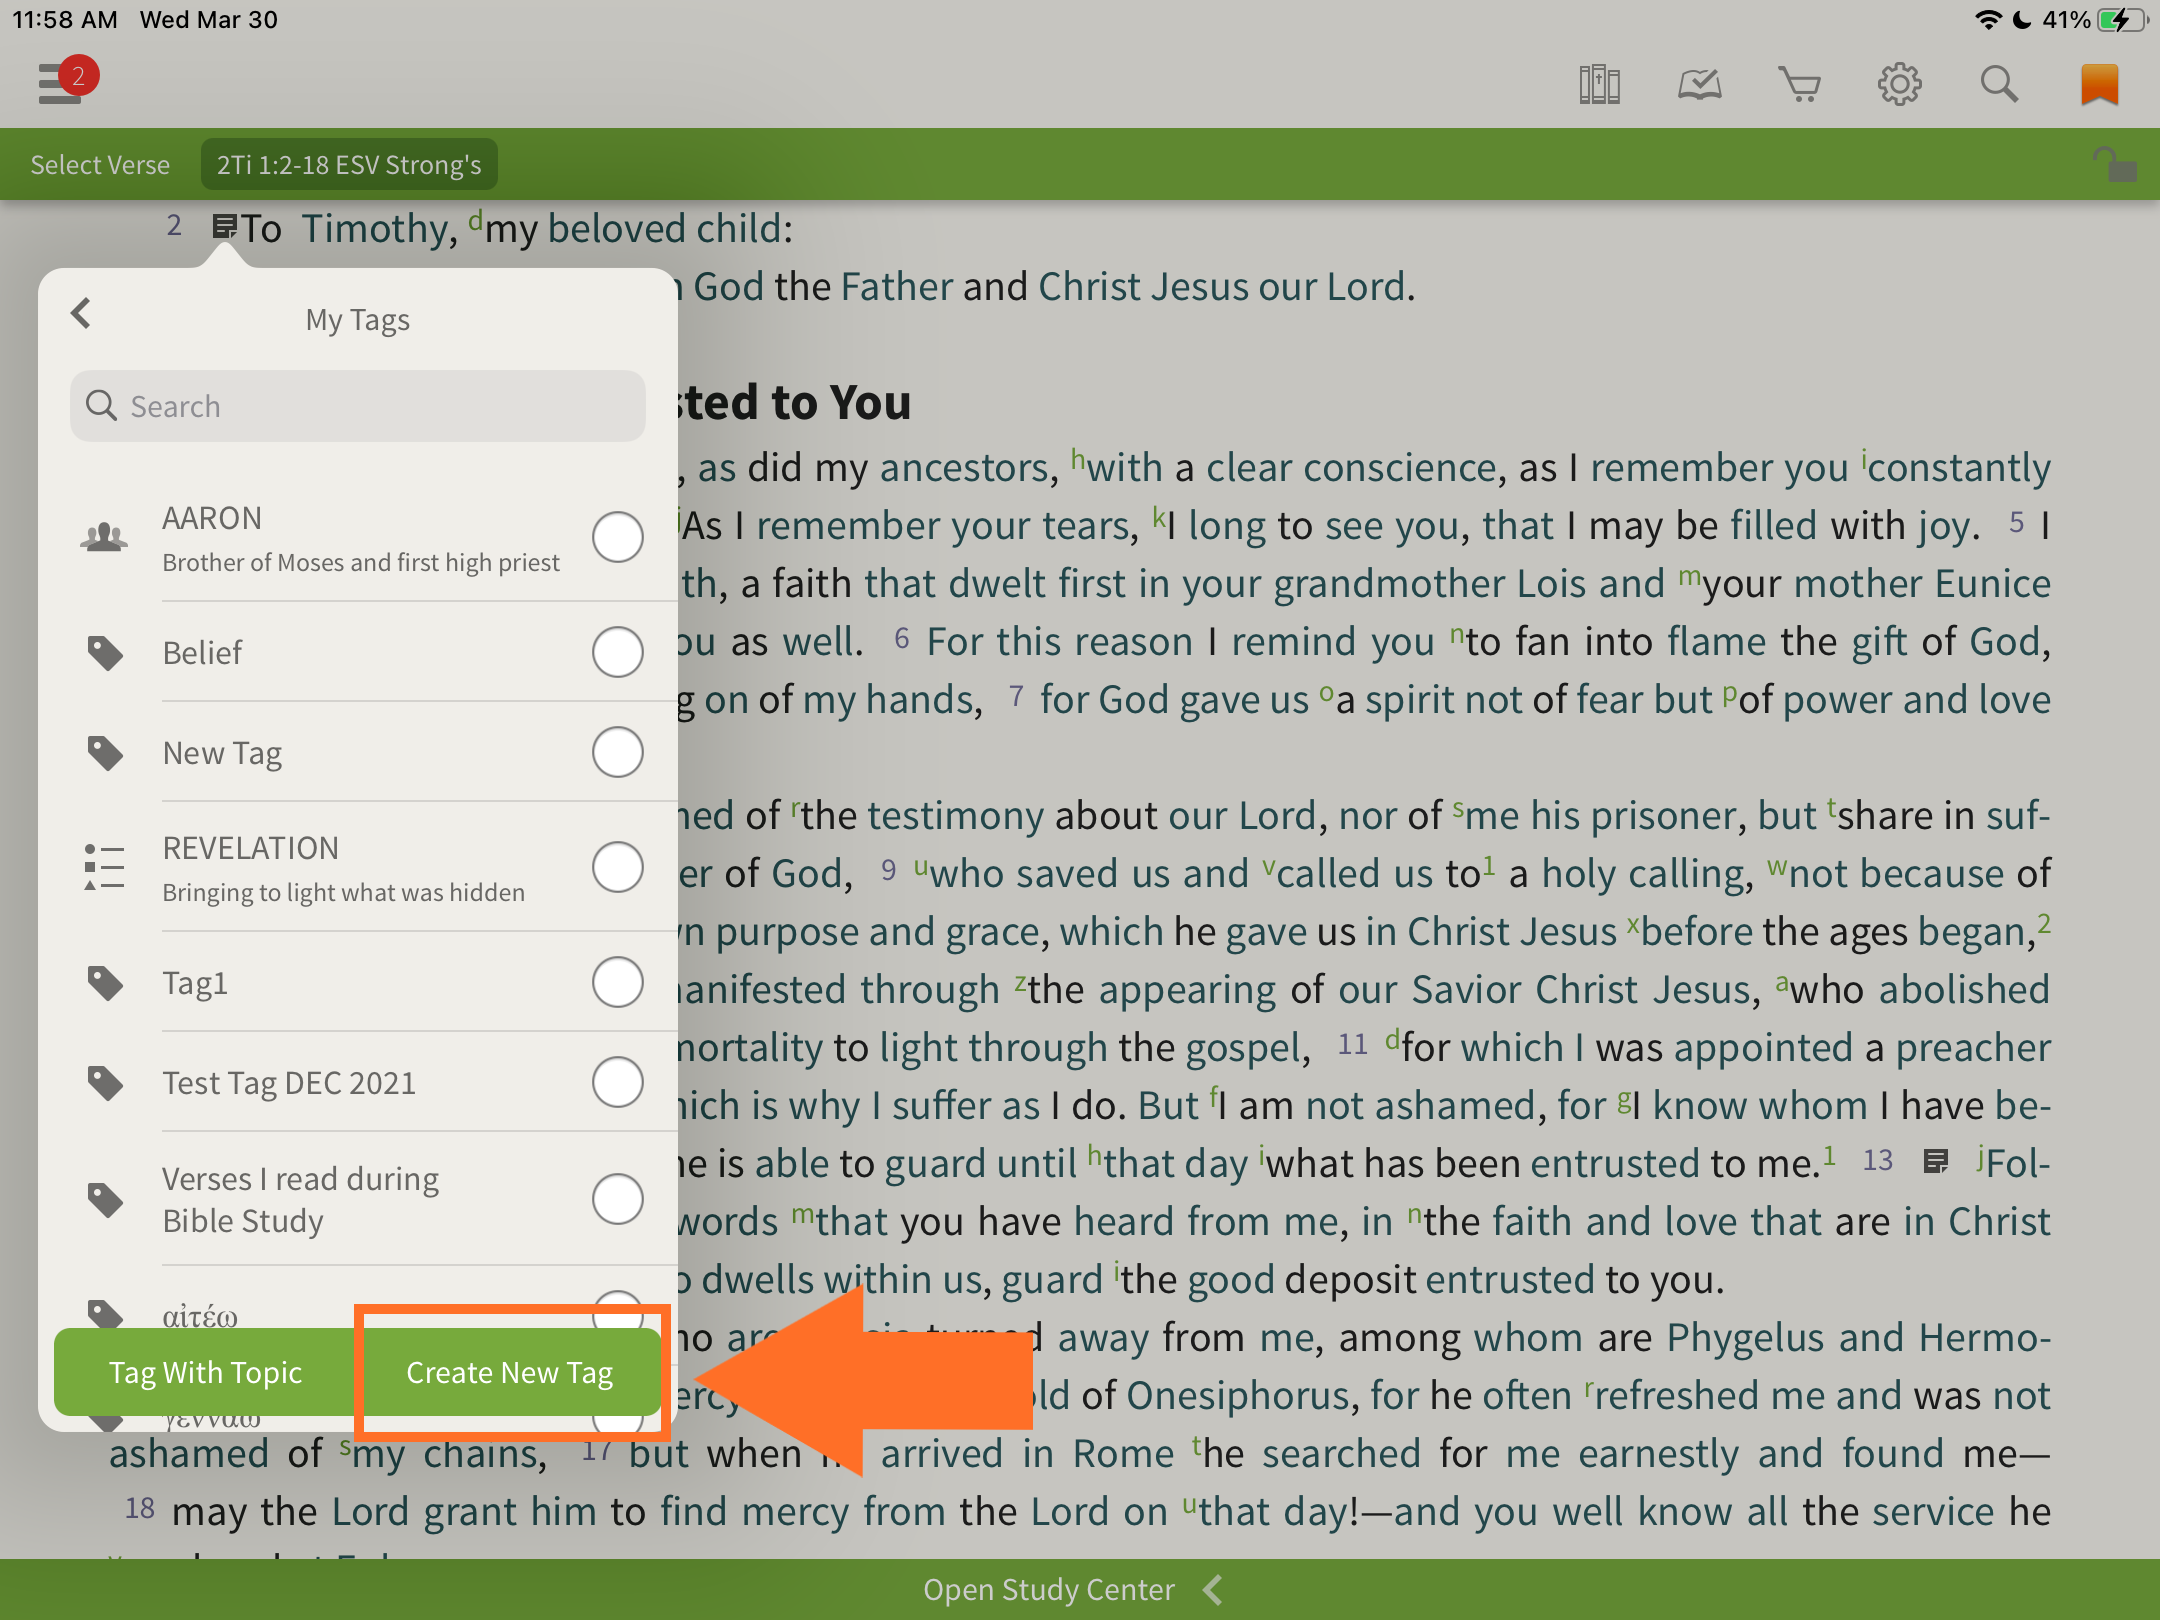The width and height of the screenshot is (2160, 1620).
Task: Tap the battery indicator in status bar
Action: (2122, 20)
